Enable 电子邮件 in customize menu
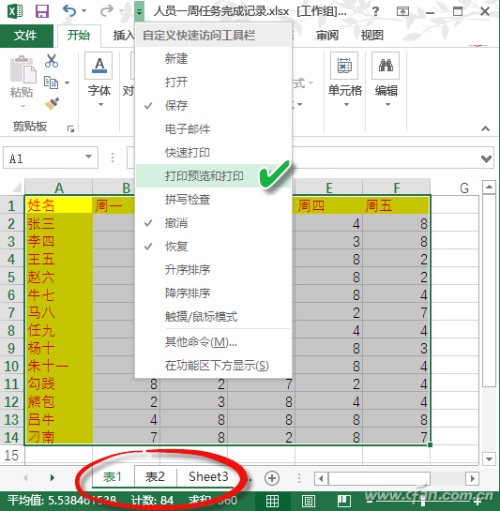This screenshot has height=511, width=500. 213,129
